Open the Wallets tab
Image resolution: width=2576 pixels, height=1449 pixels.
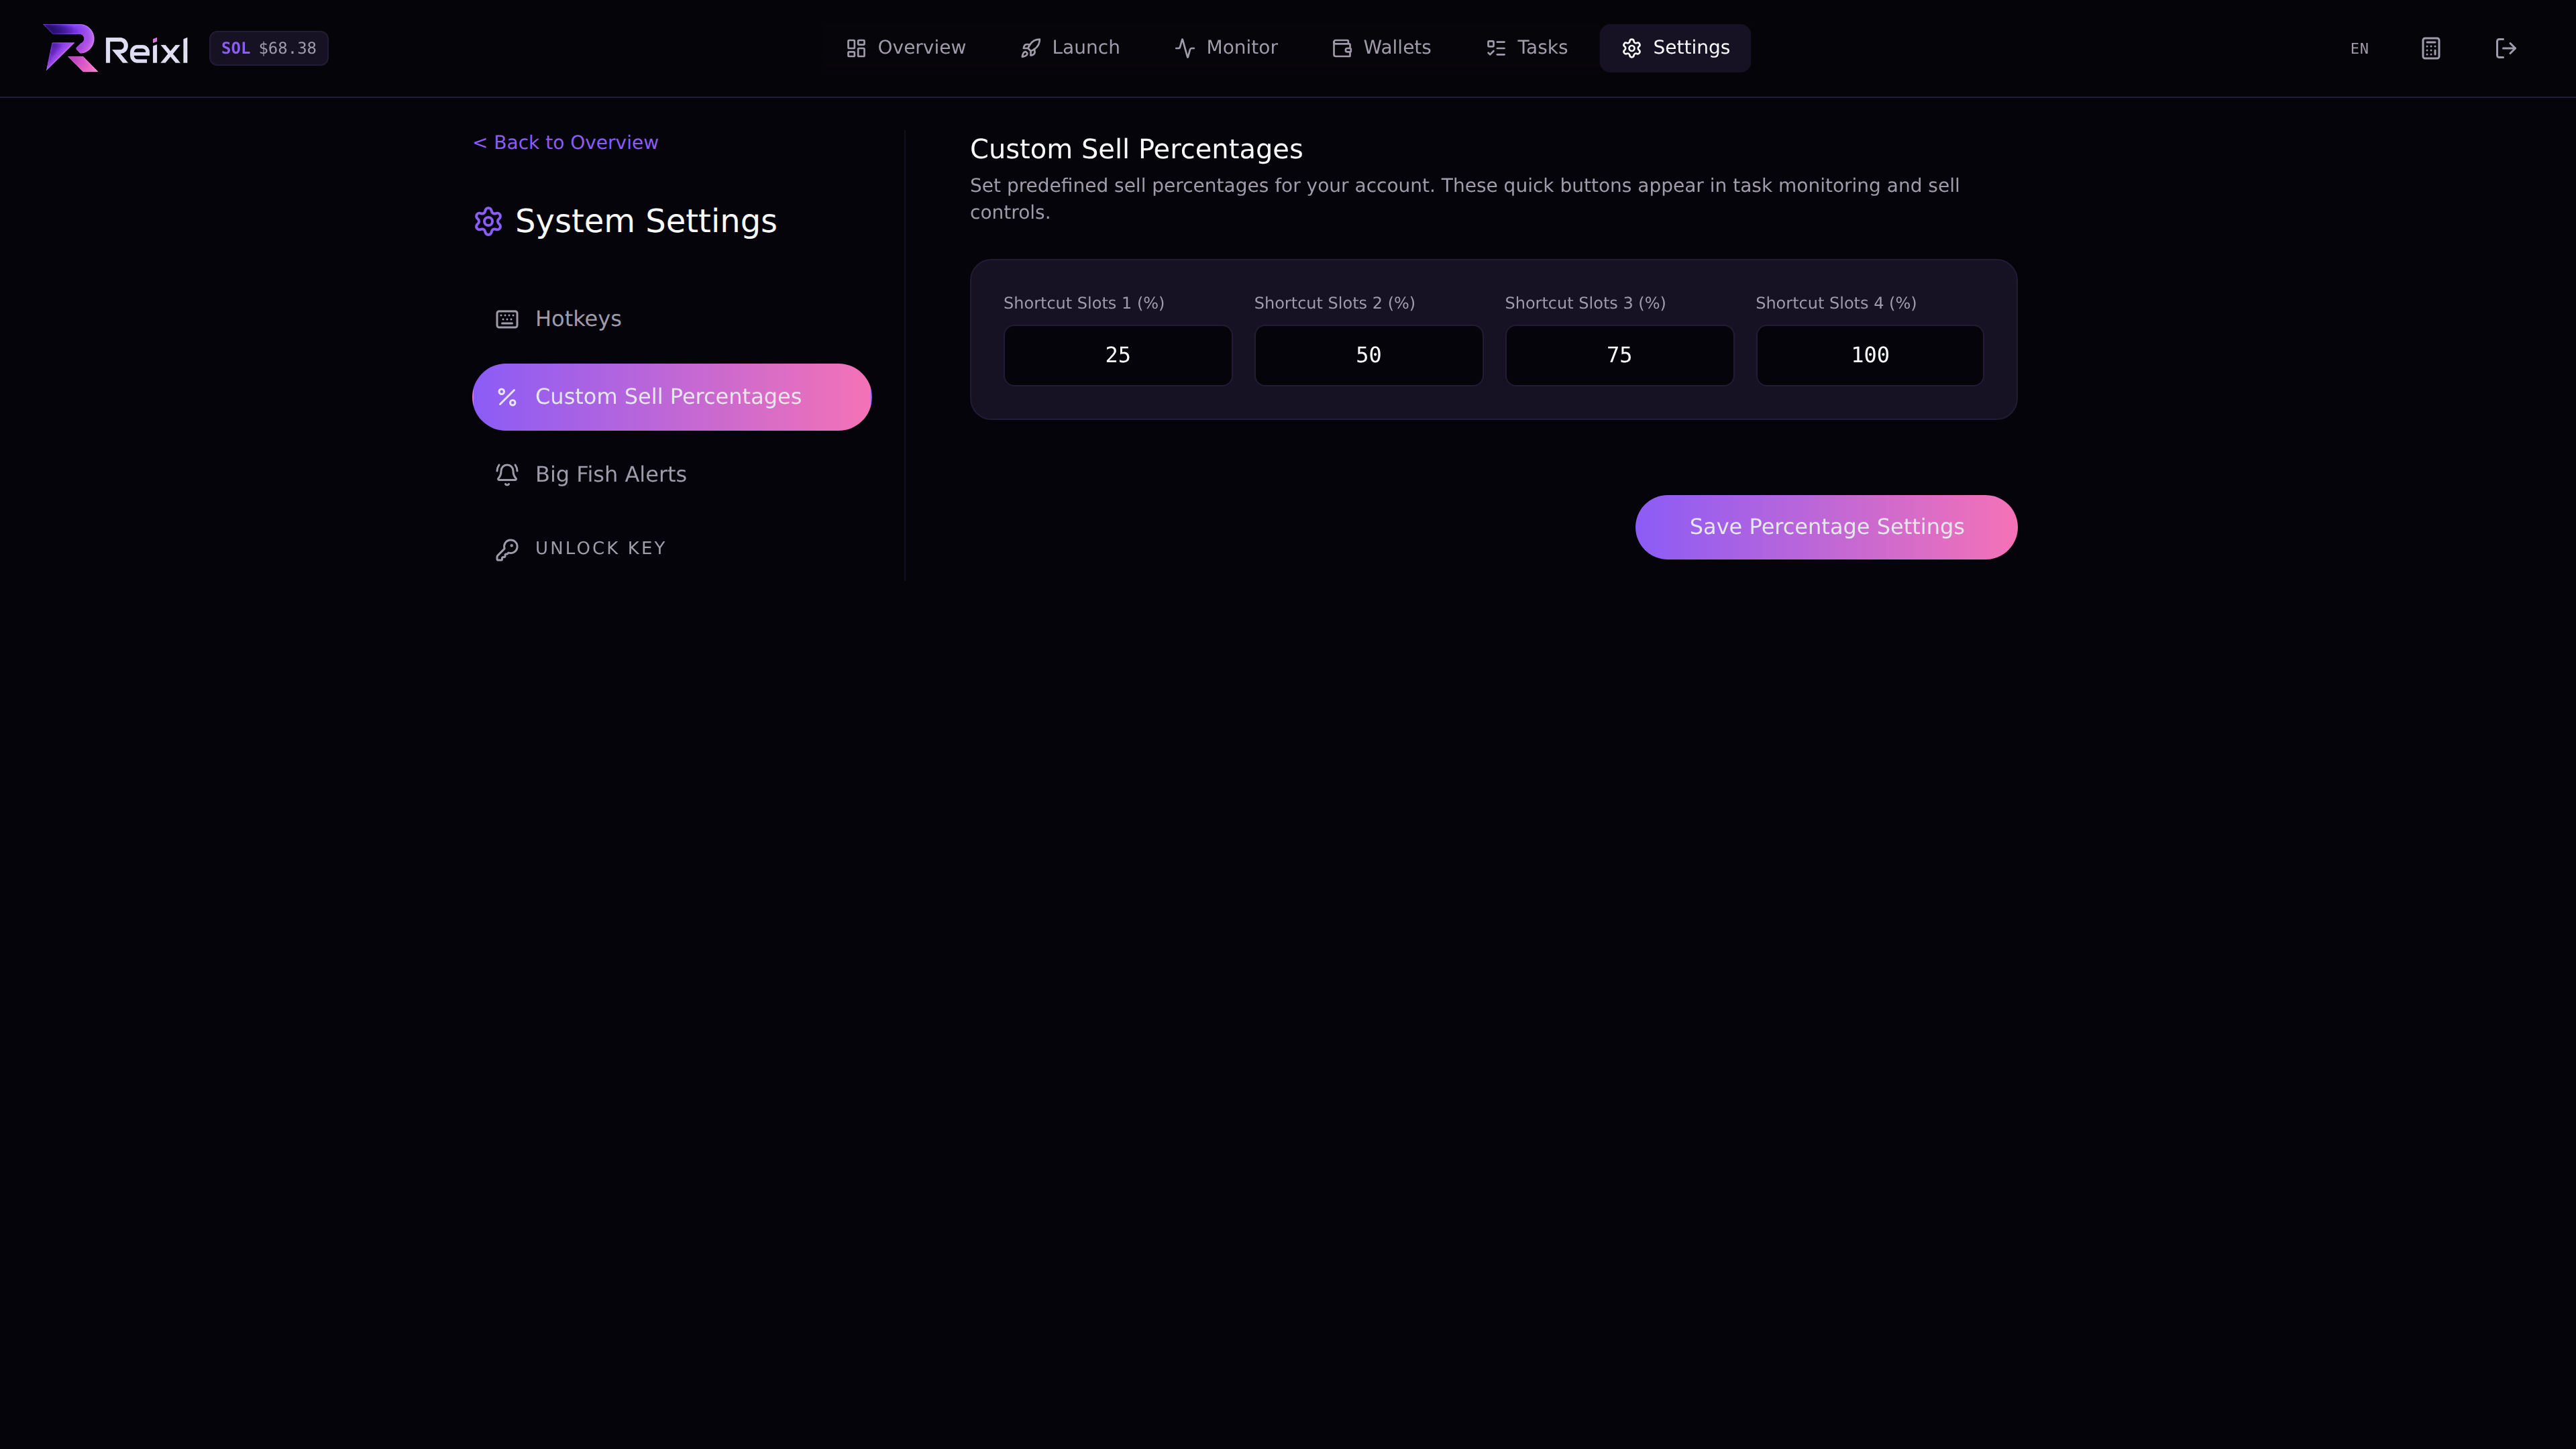(1382, 48)
